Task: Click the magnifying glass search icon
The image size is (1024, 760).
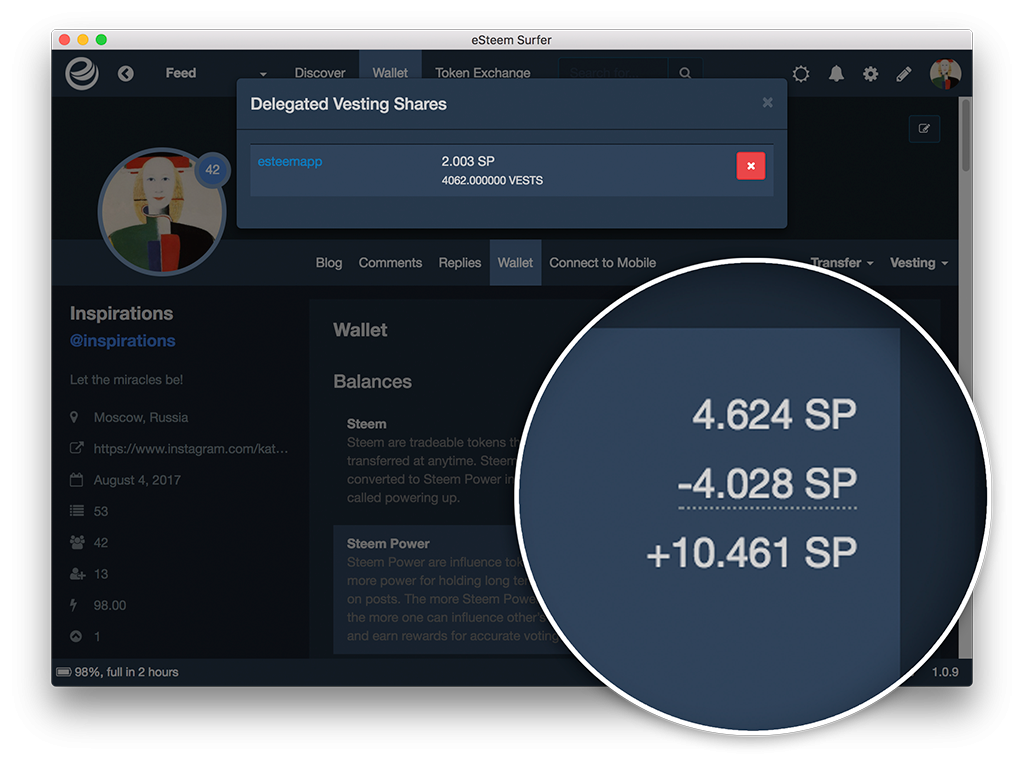Action: coord(685,73)
